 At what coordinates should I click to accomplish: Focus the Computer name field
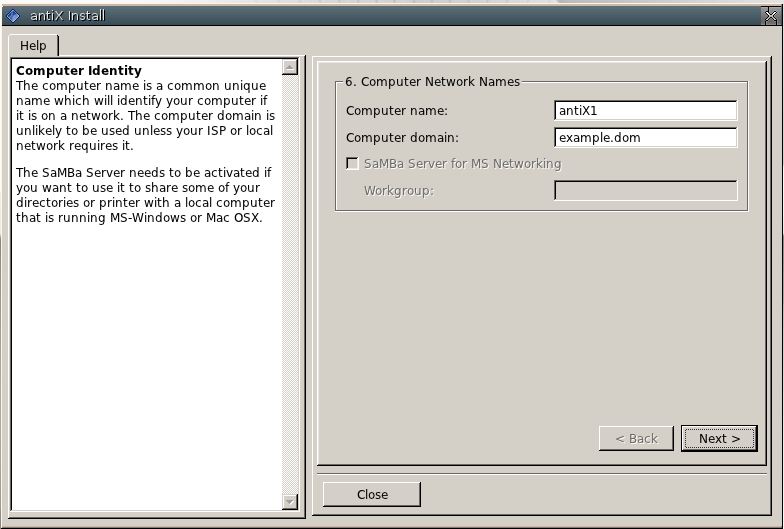point(646,110)
